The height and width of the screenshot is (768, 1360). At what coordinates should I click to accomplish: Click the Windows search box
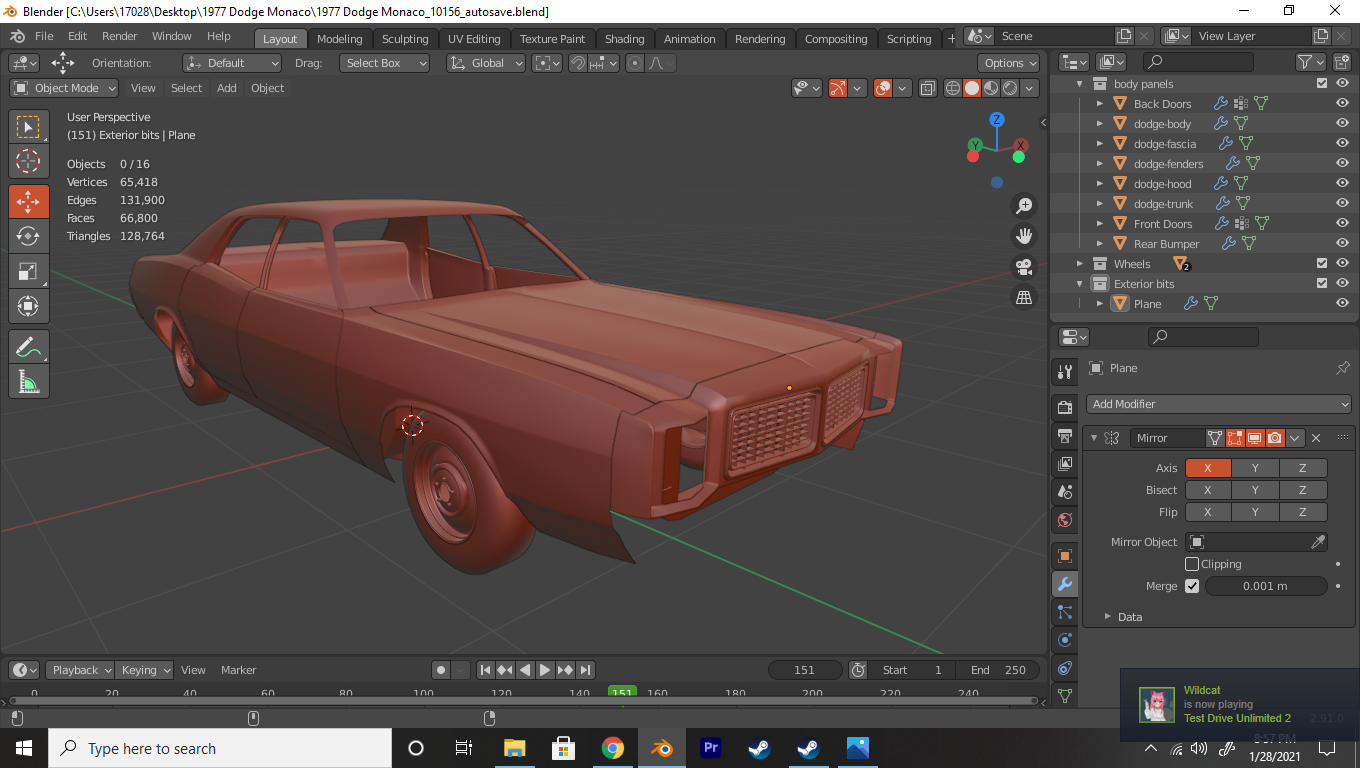coord(220,748)
